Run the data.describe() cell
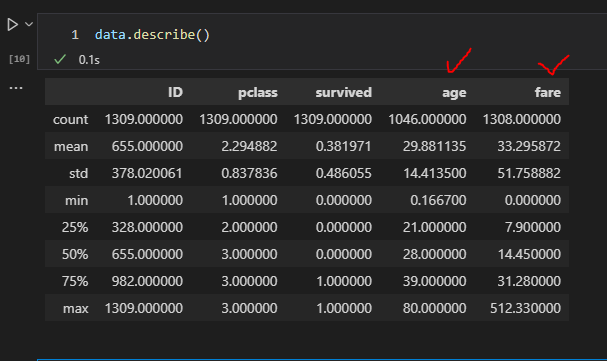 12,25
